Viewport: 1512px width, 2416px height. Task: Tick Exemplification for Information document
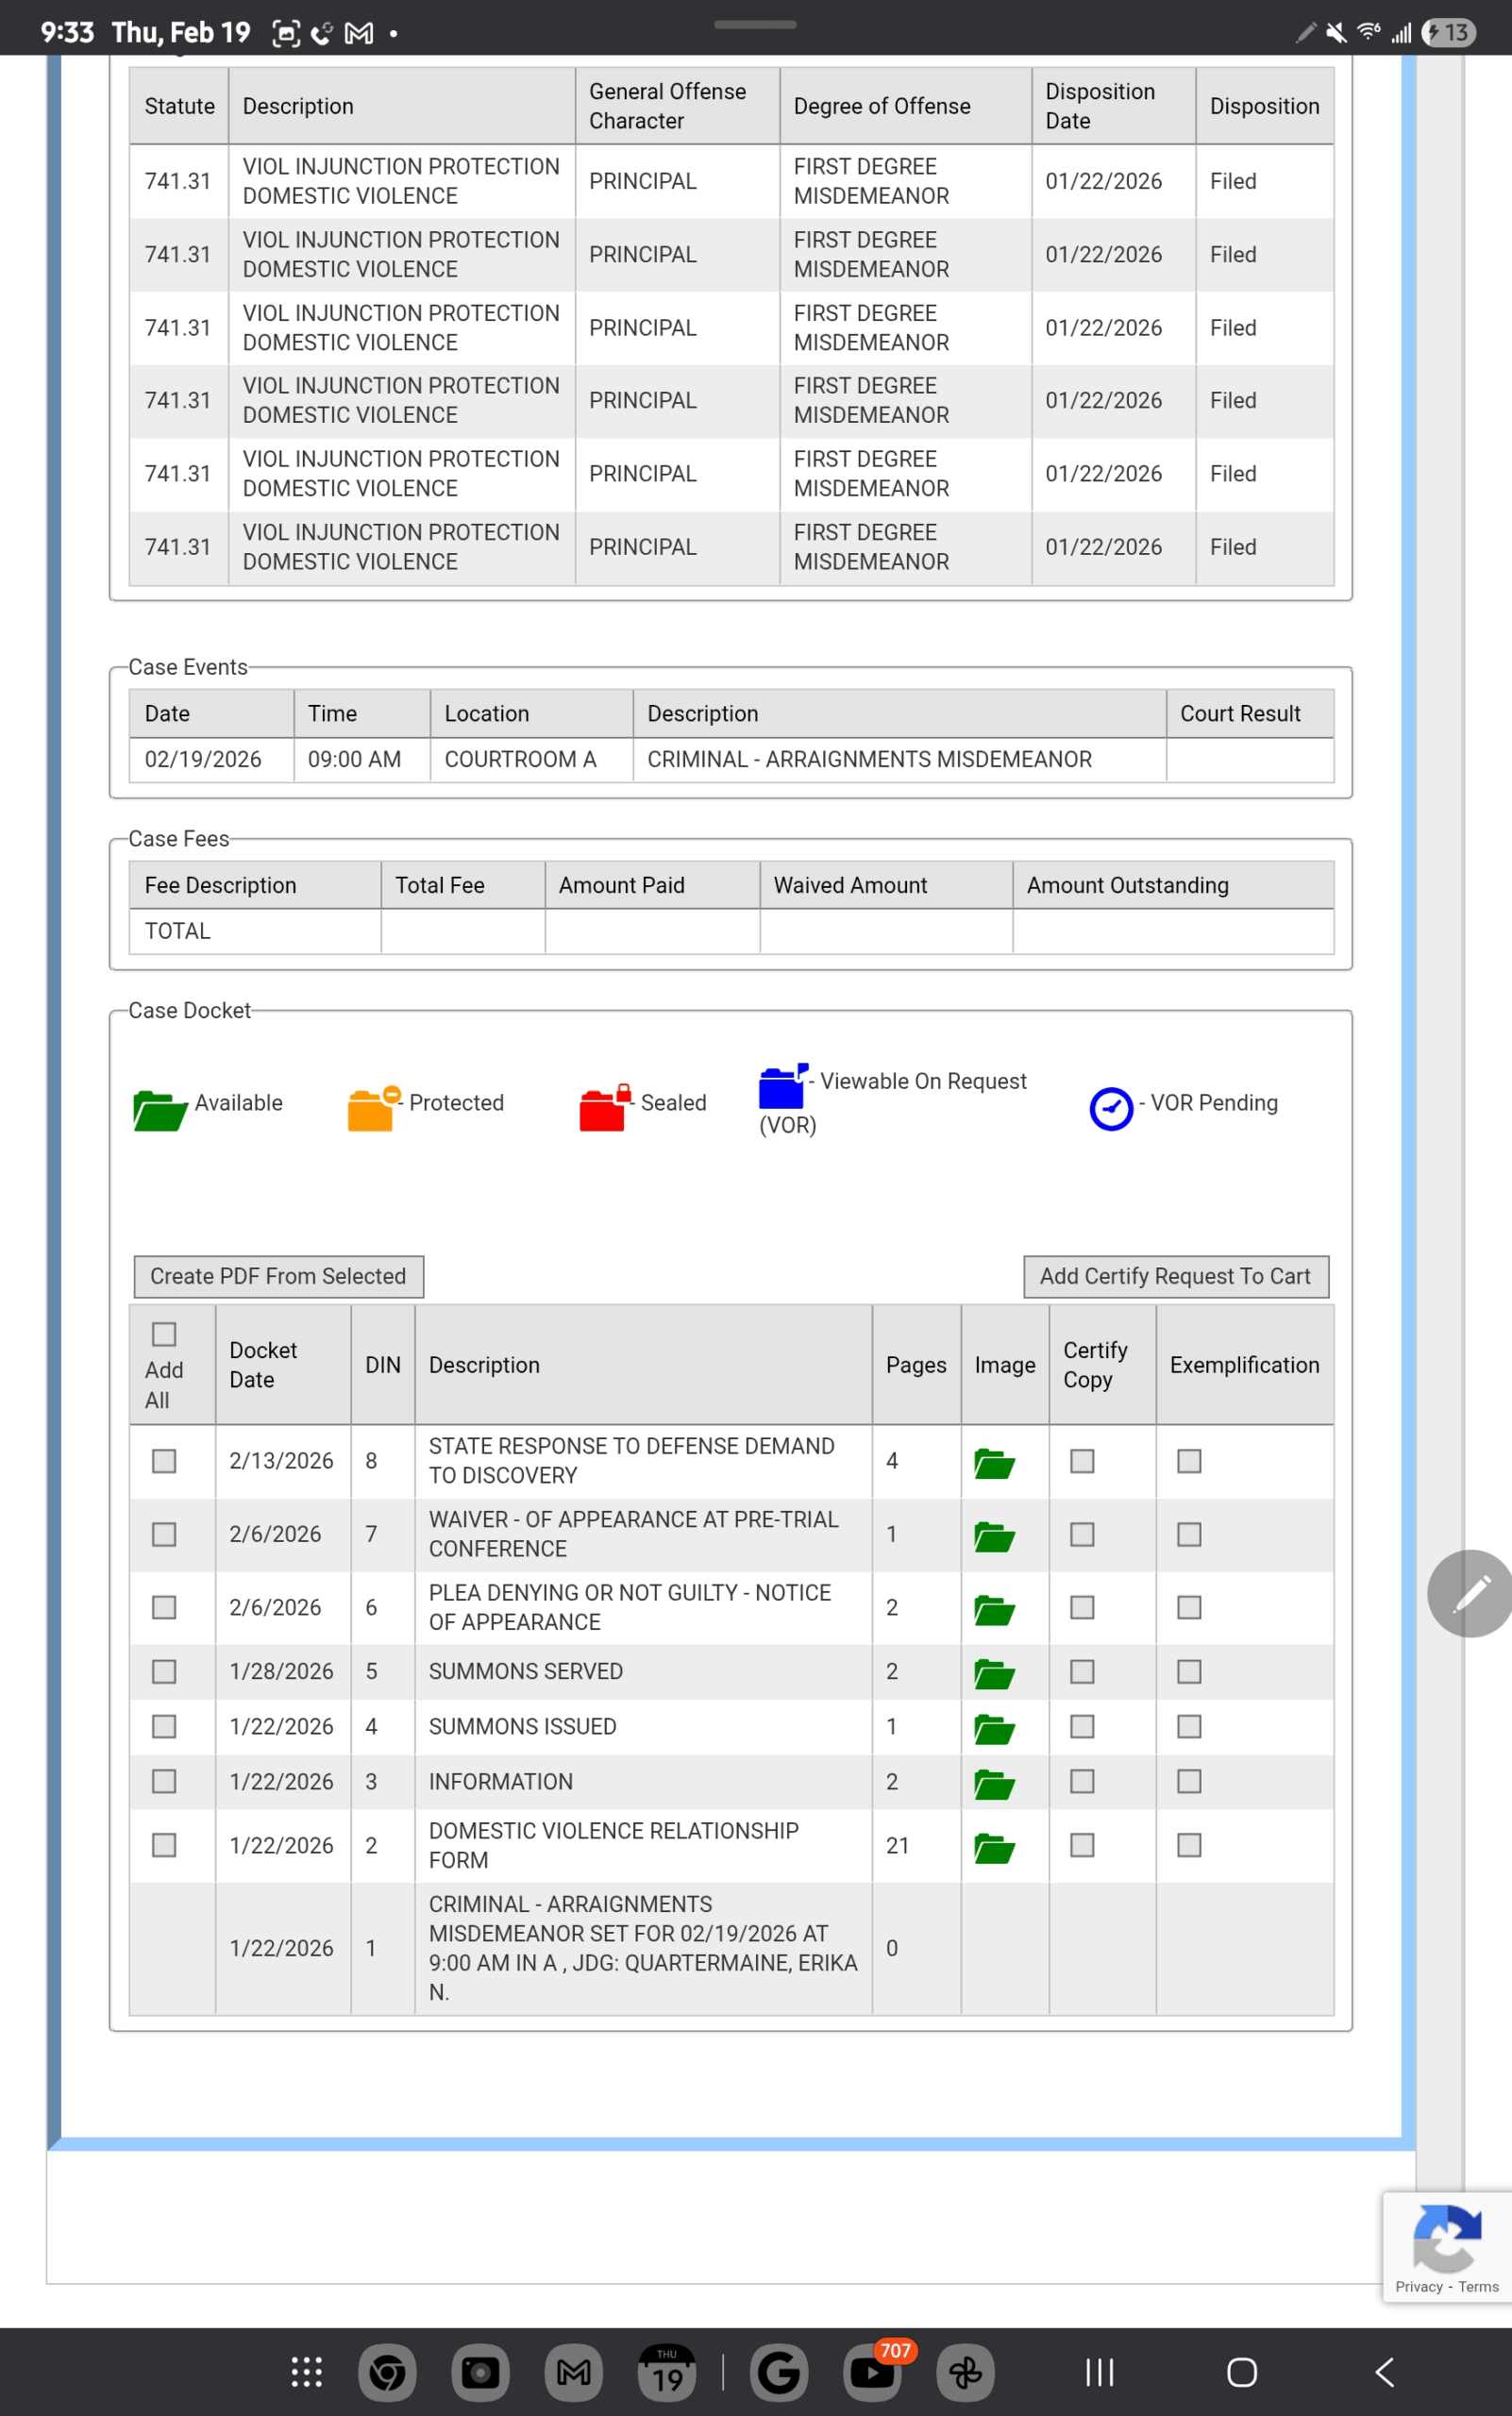1189,1781
